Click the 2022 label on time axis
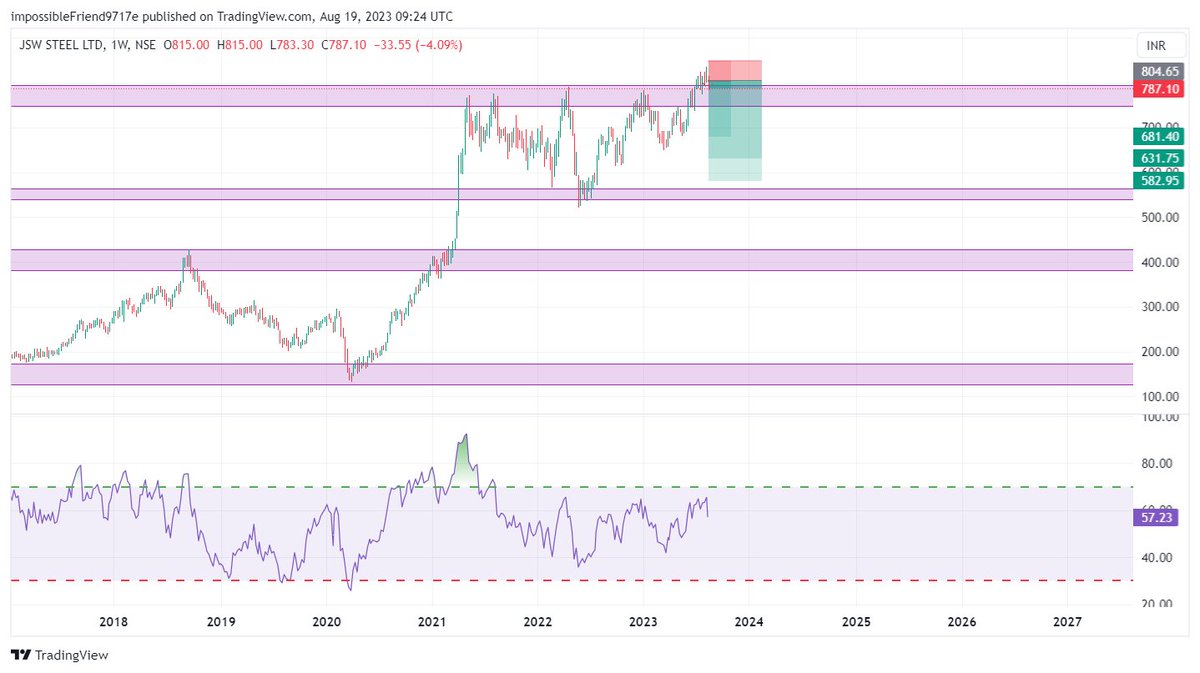Image resolution: width=1200 pixels, height=673 pixels. click(x=538, y=622)
